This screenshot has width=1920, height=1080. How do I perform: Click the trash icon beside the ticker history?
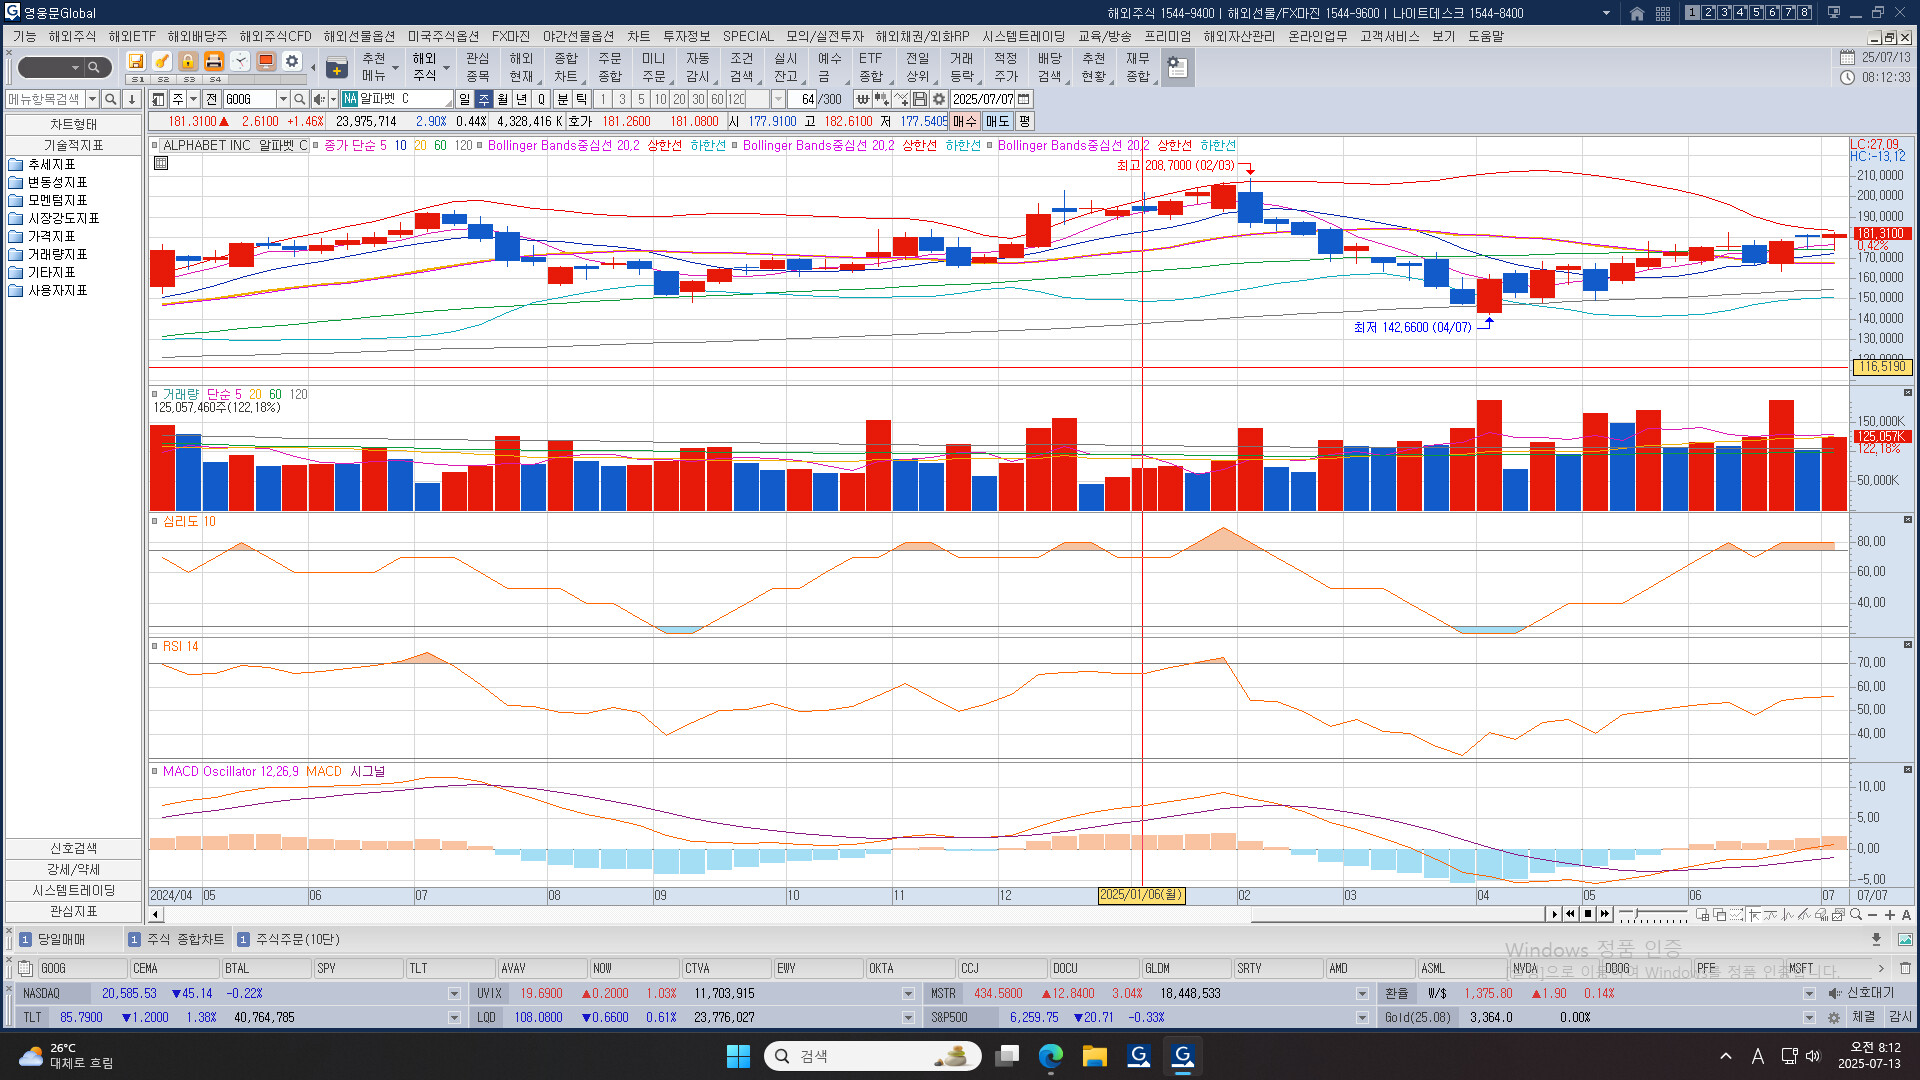pos(1905,968)
